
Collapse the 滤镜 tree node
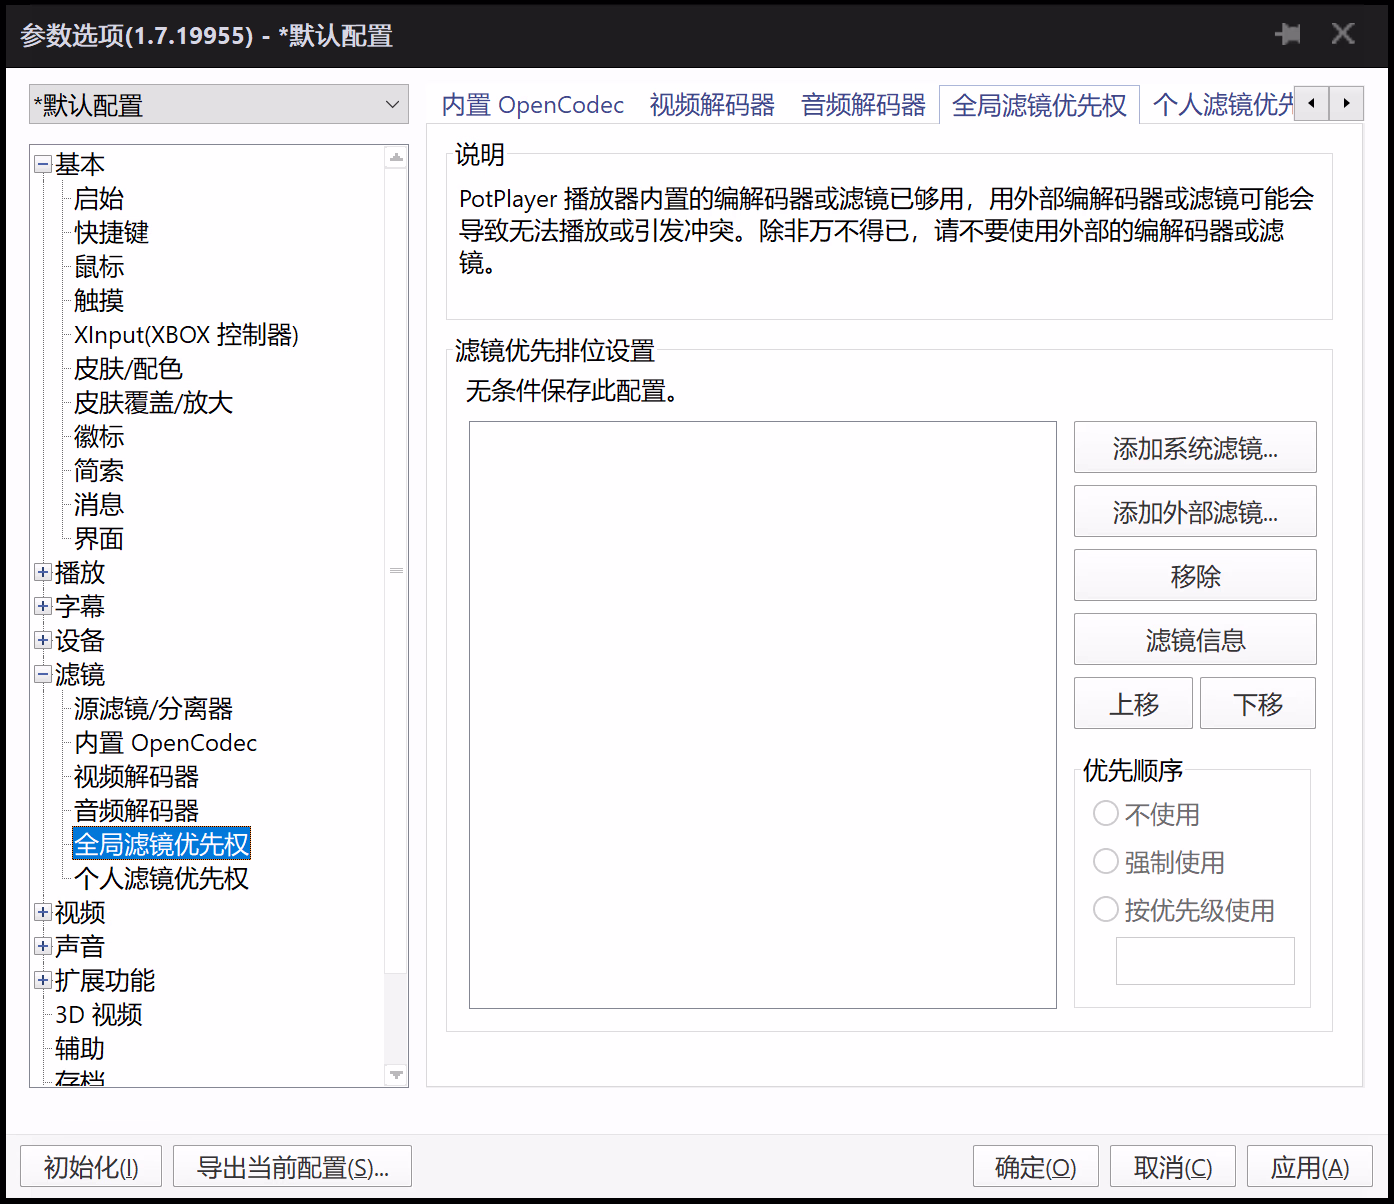(43, 675)
